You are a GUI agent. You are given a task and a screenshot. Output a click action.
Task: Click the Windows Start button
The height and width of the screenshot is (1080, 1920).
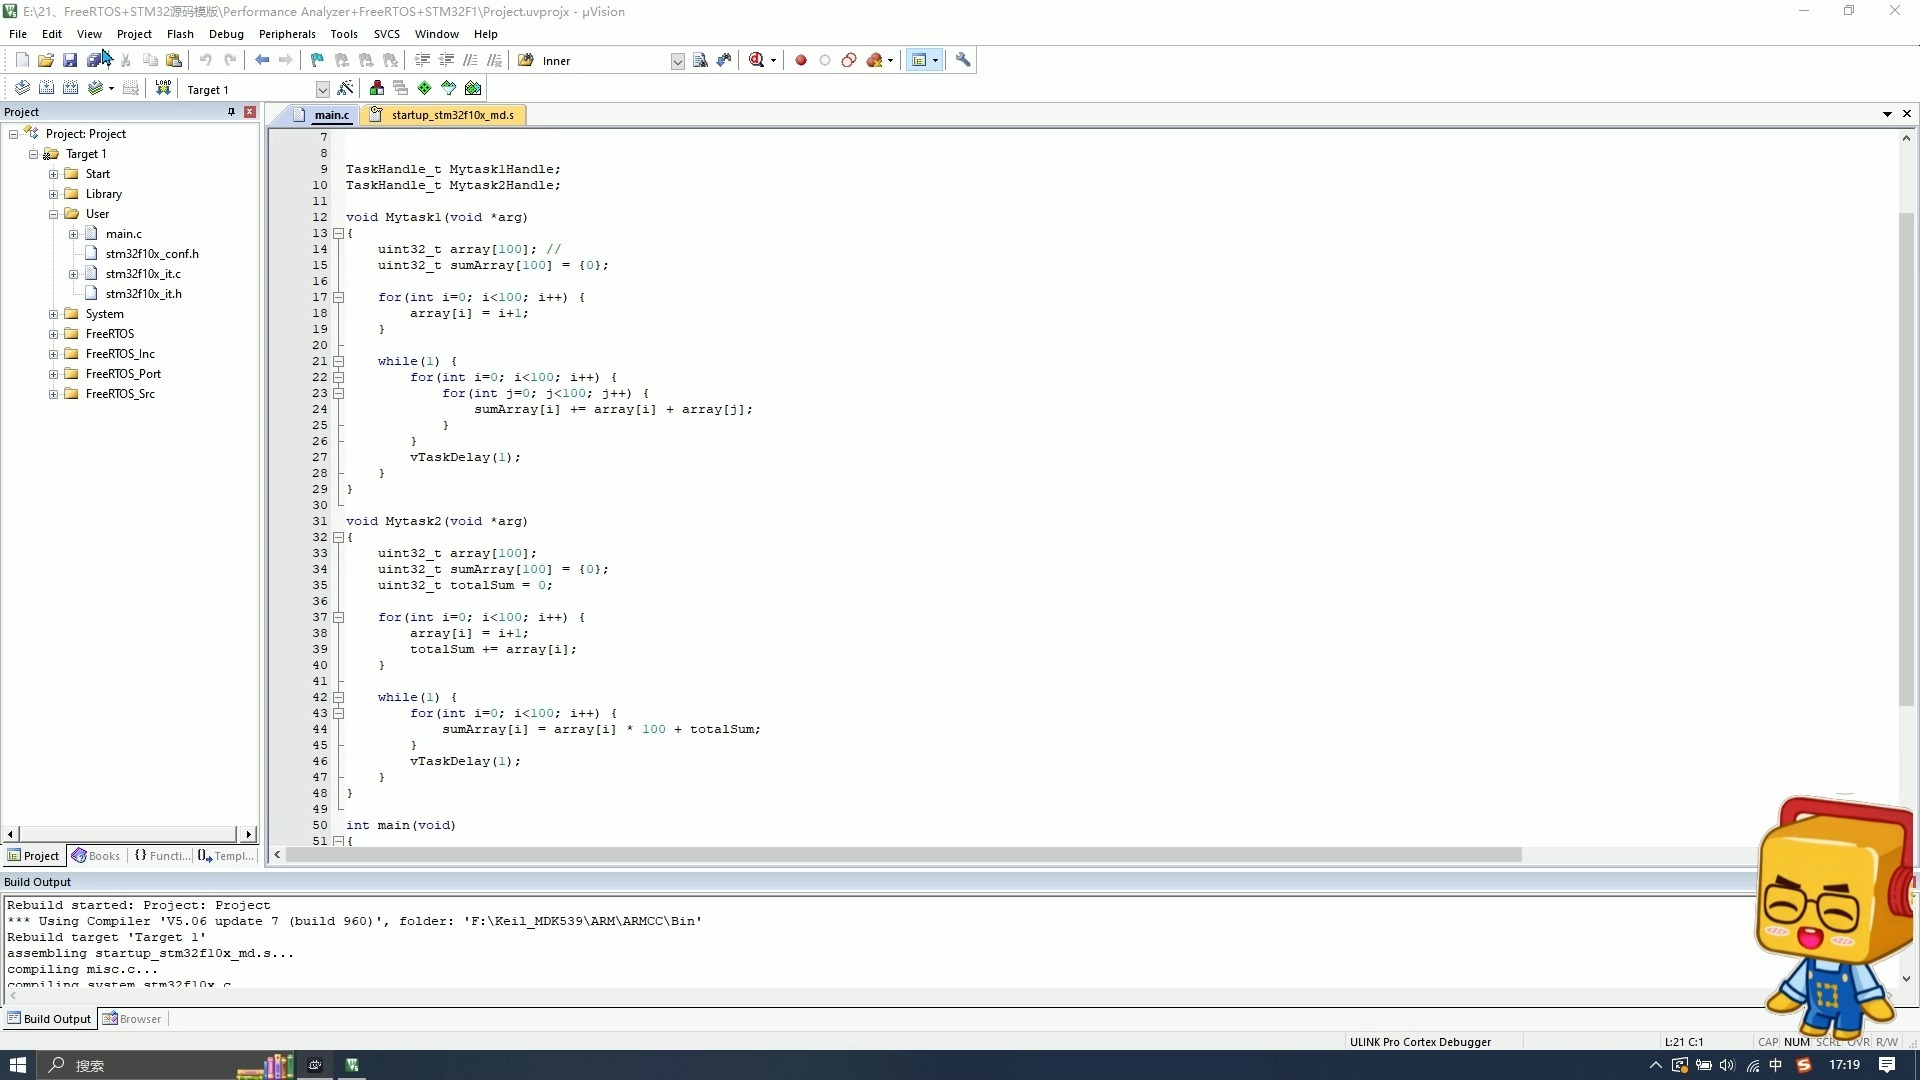click(x=17, y=1065)
